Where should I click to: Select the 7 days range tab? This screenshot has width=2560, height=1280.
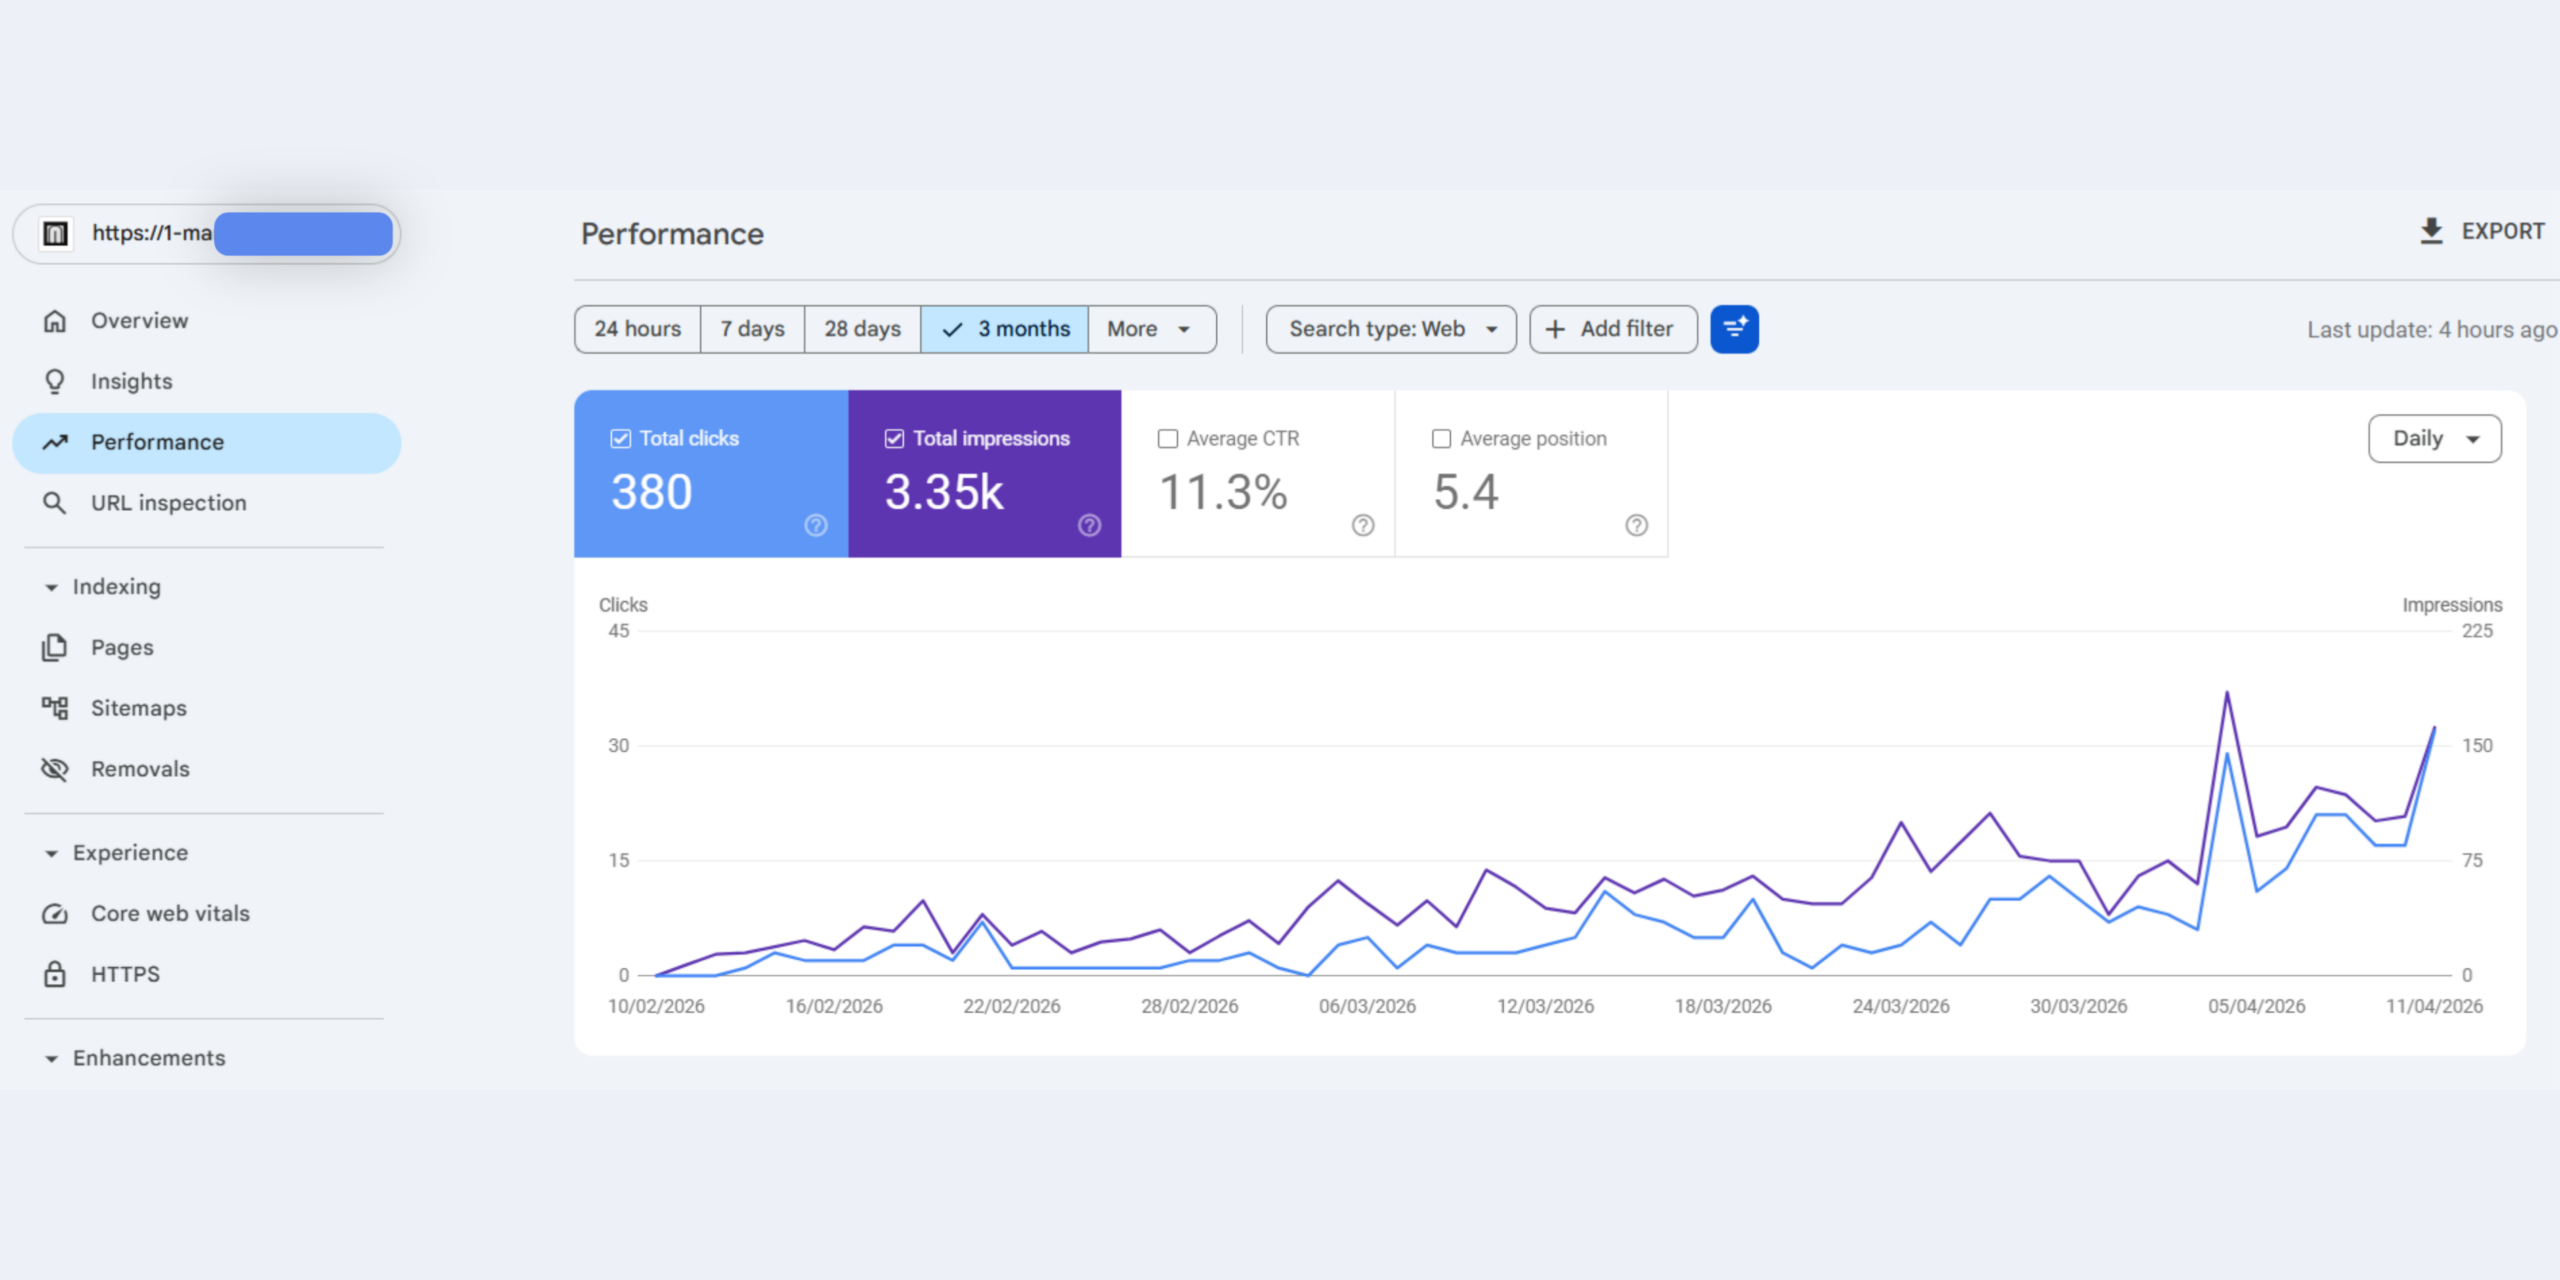coord(752,329)
